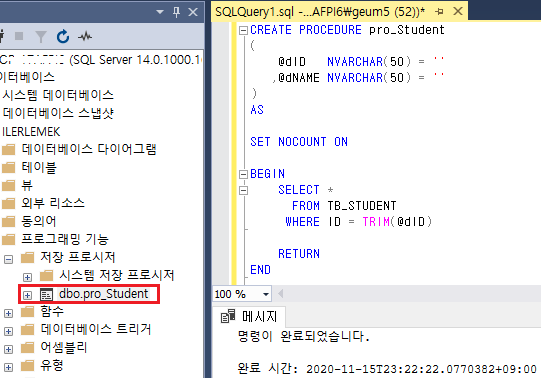Open the 100 % zoom dropdown
This screenshot has width=541, height=378.
(266, 294)
